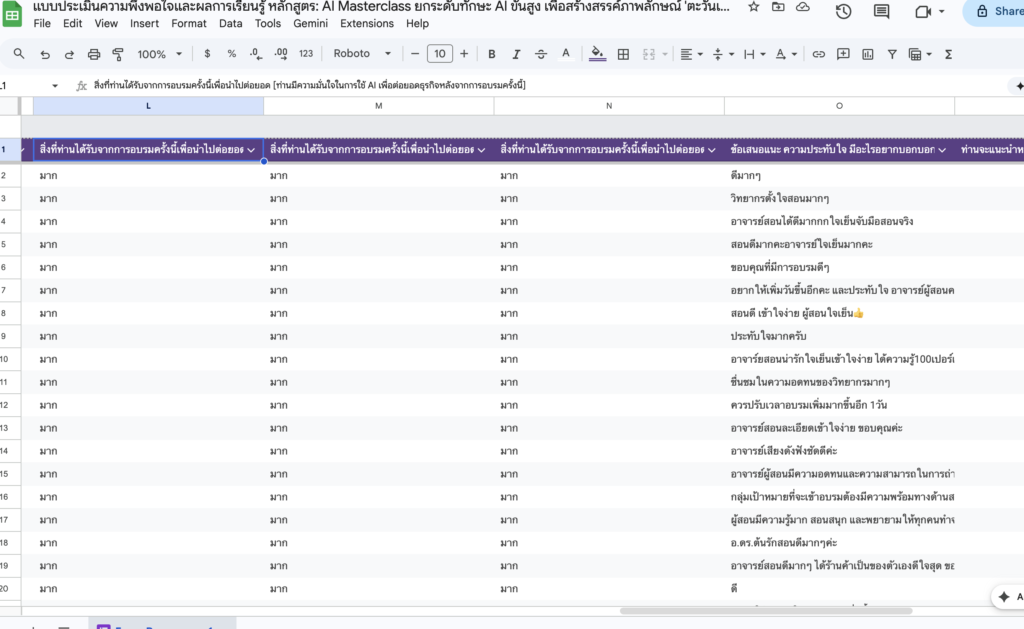Open version history clock icon
1024x629 pixels.
843,11
